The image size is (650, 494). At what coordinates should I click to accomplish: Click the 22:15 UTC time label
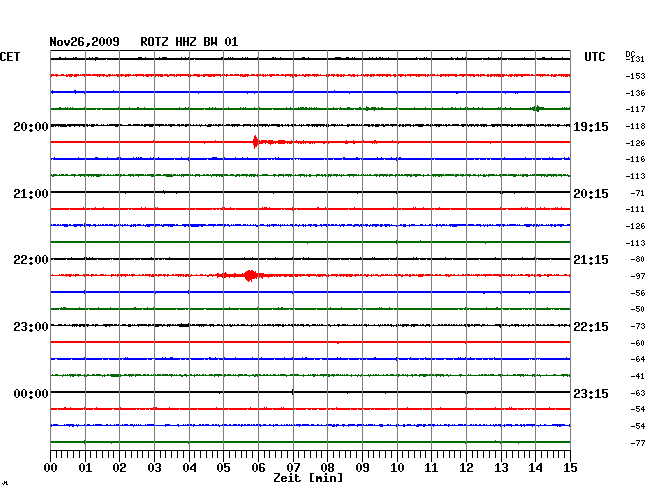[591, 327]
